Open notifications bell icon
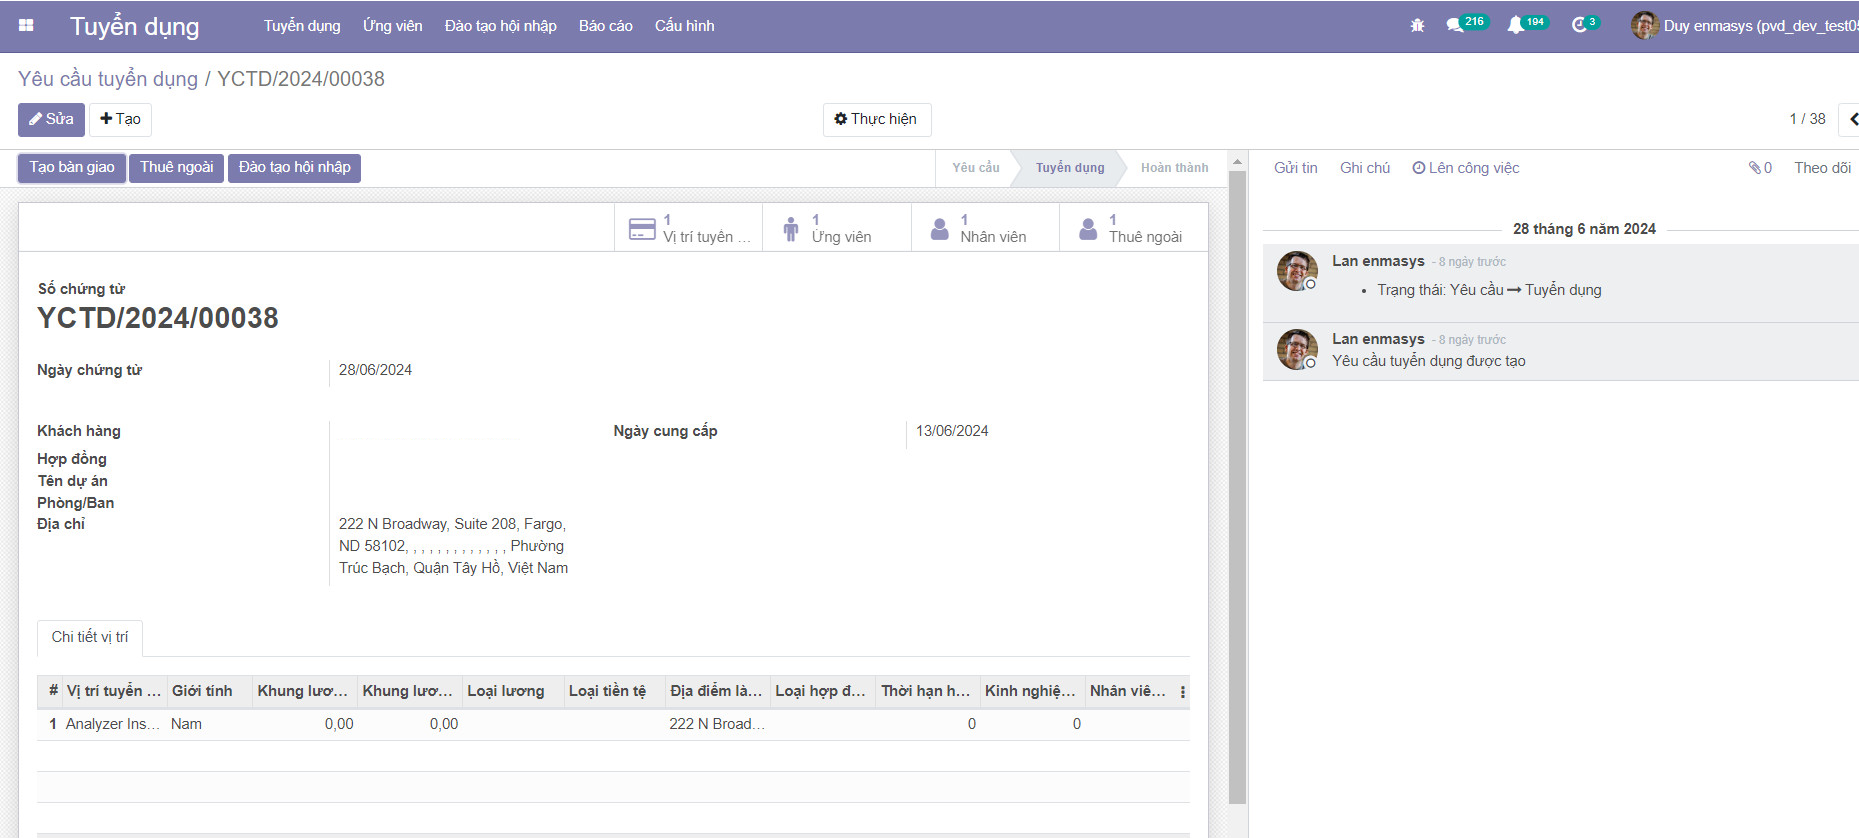Image resolution: width=1859 pixels, height=838 pixels. tap(1516, 26)
